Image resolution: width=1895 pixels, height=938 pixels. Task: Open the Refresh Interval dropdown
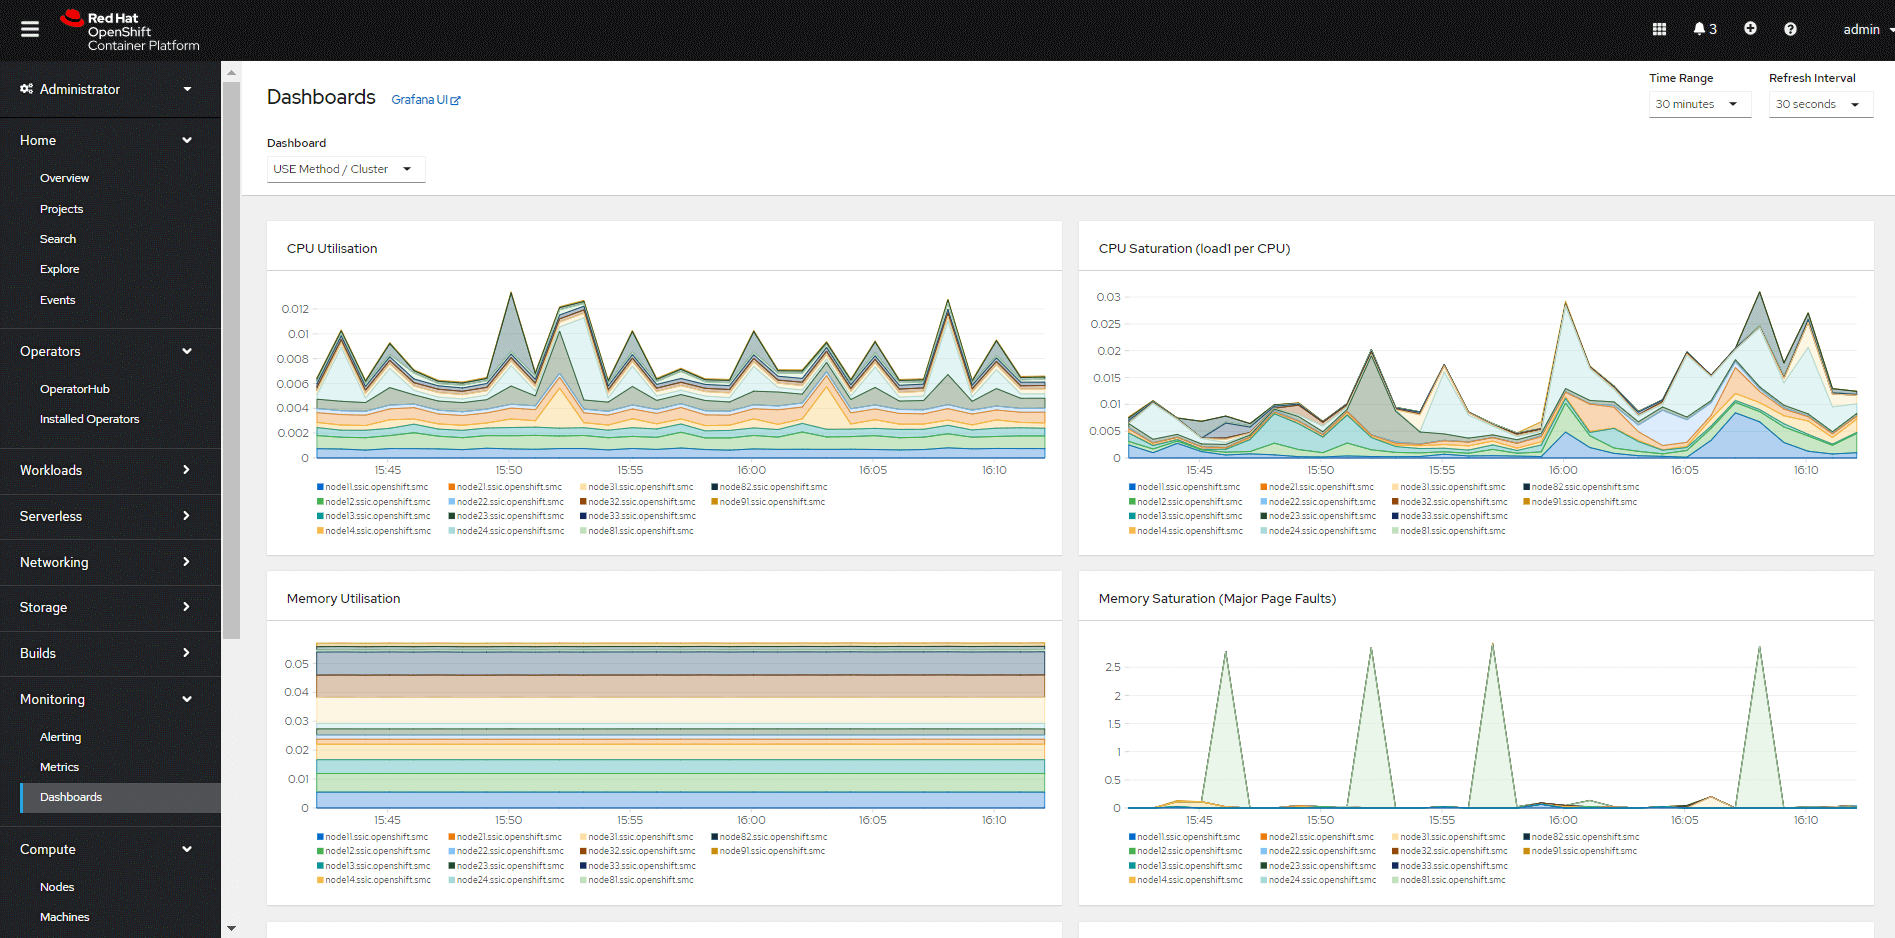1819,104
